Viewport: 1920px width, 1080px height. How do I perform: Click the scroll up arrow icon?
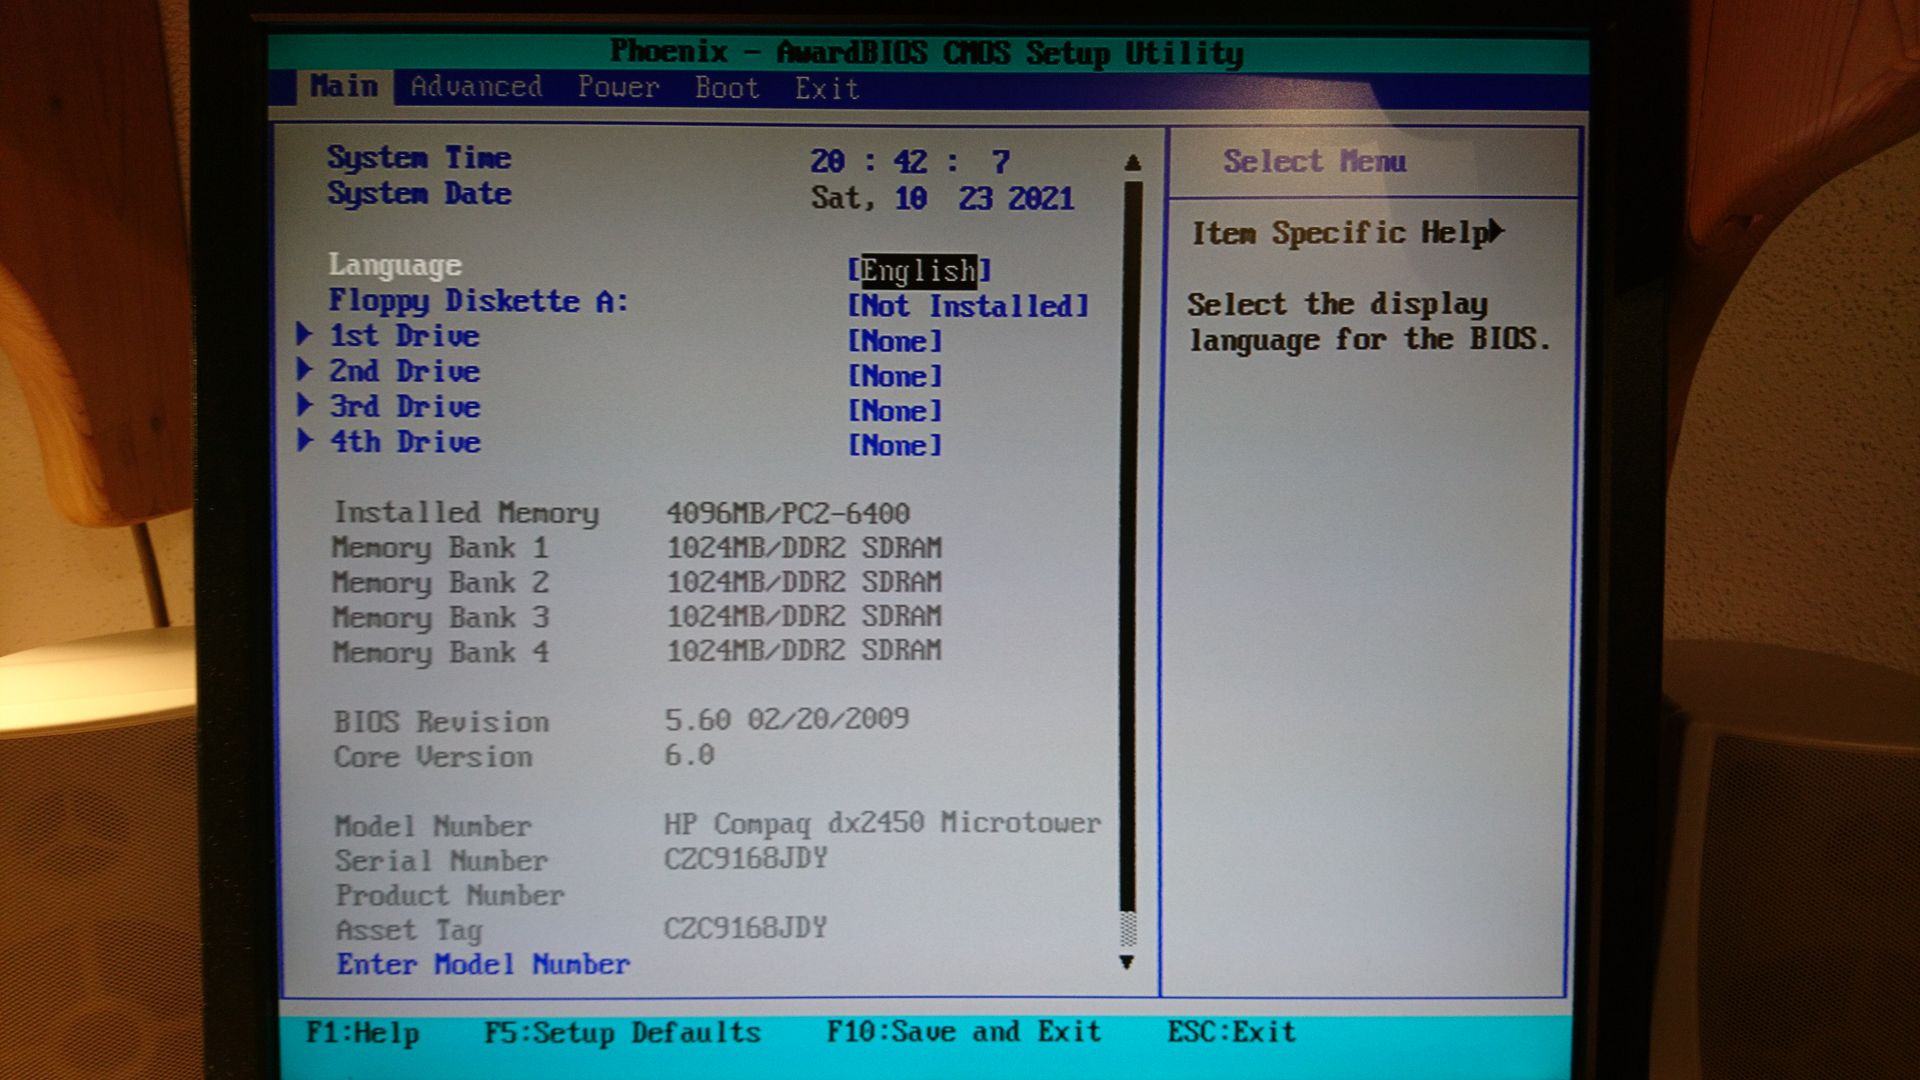[x=1132, y=162]
